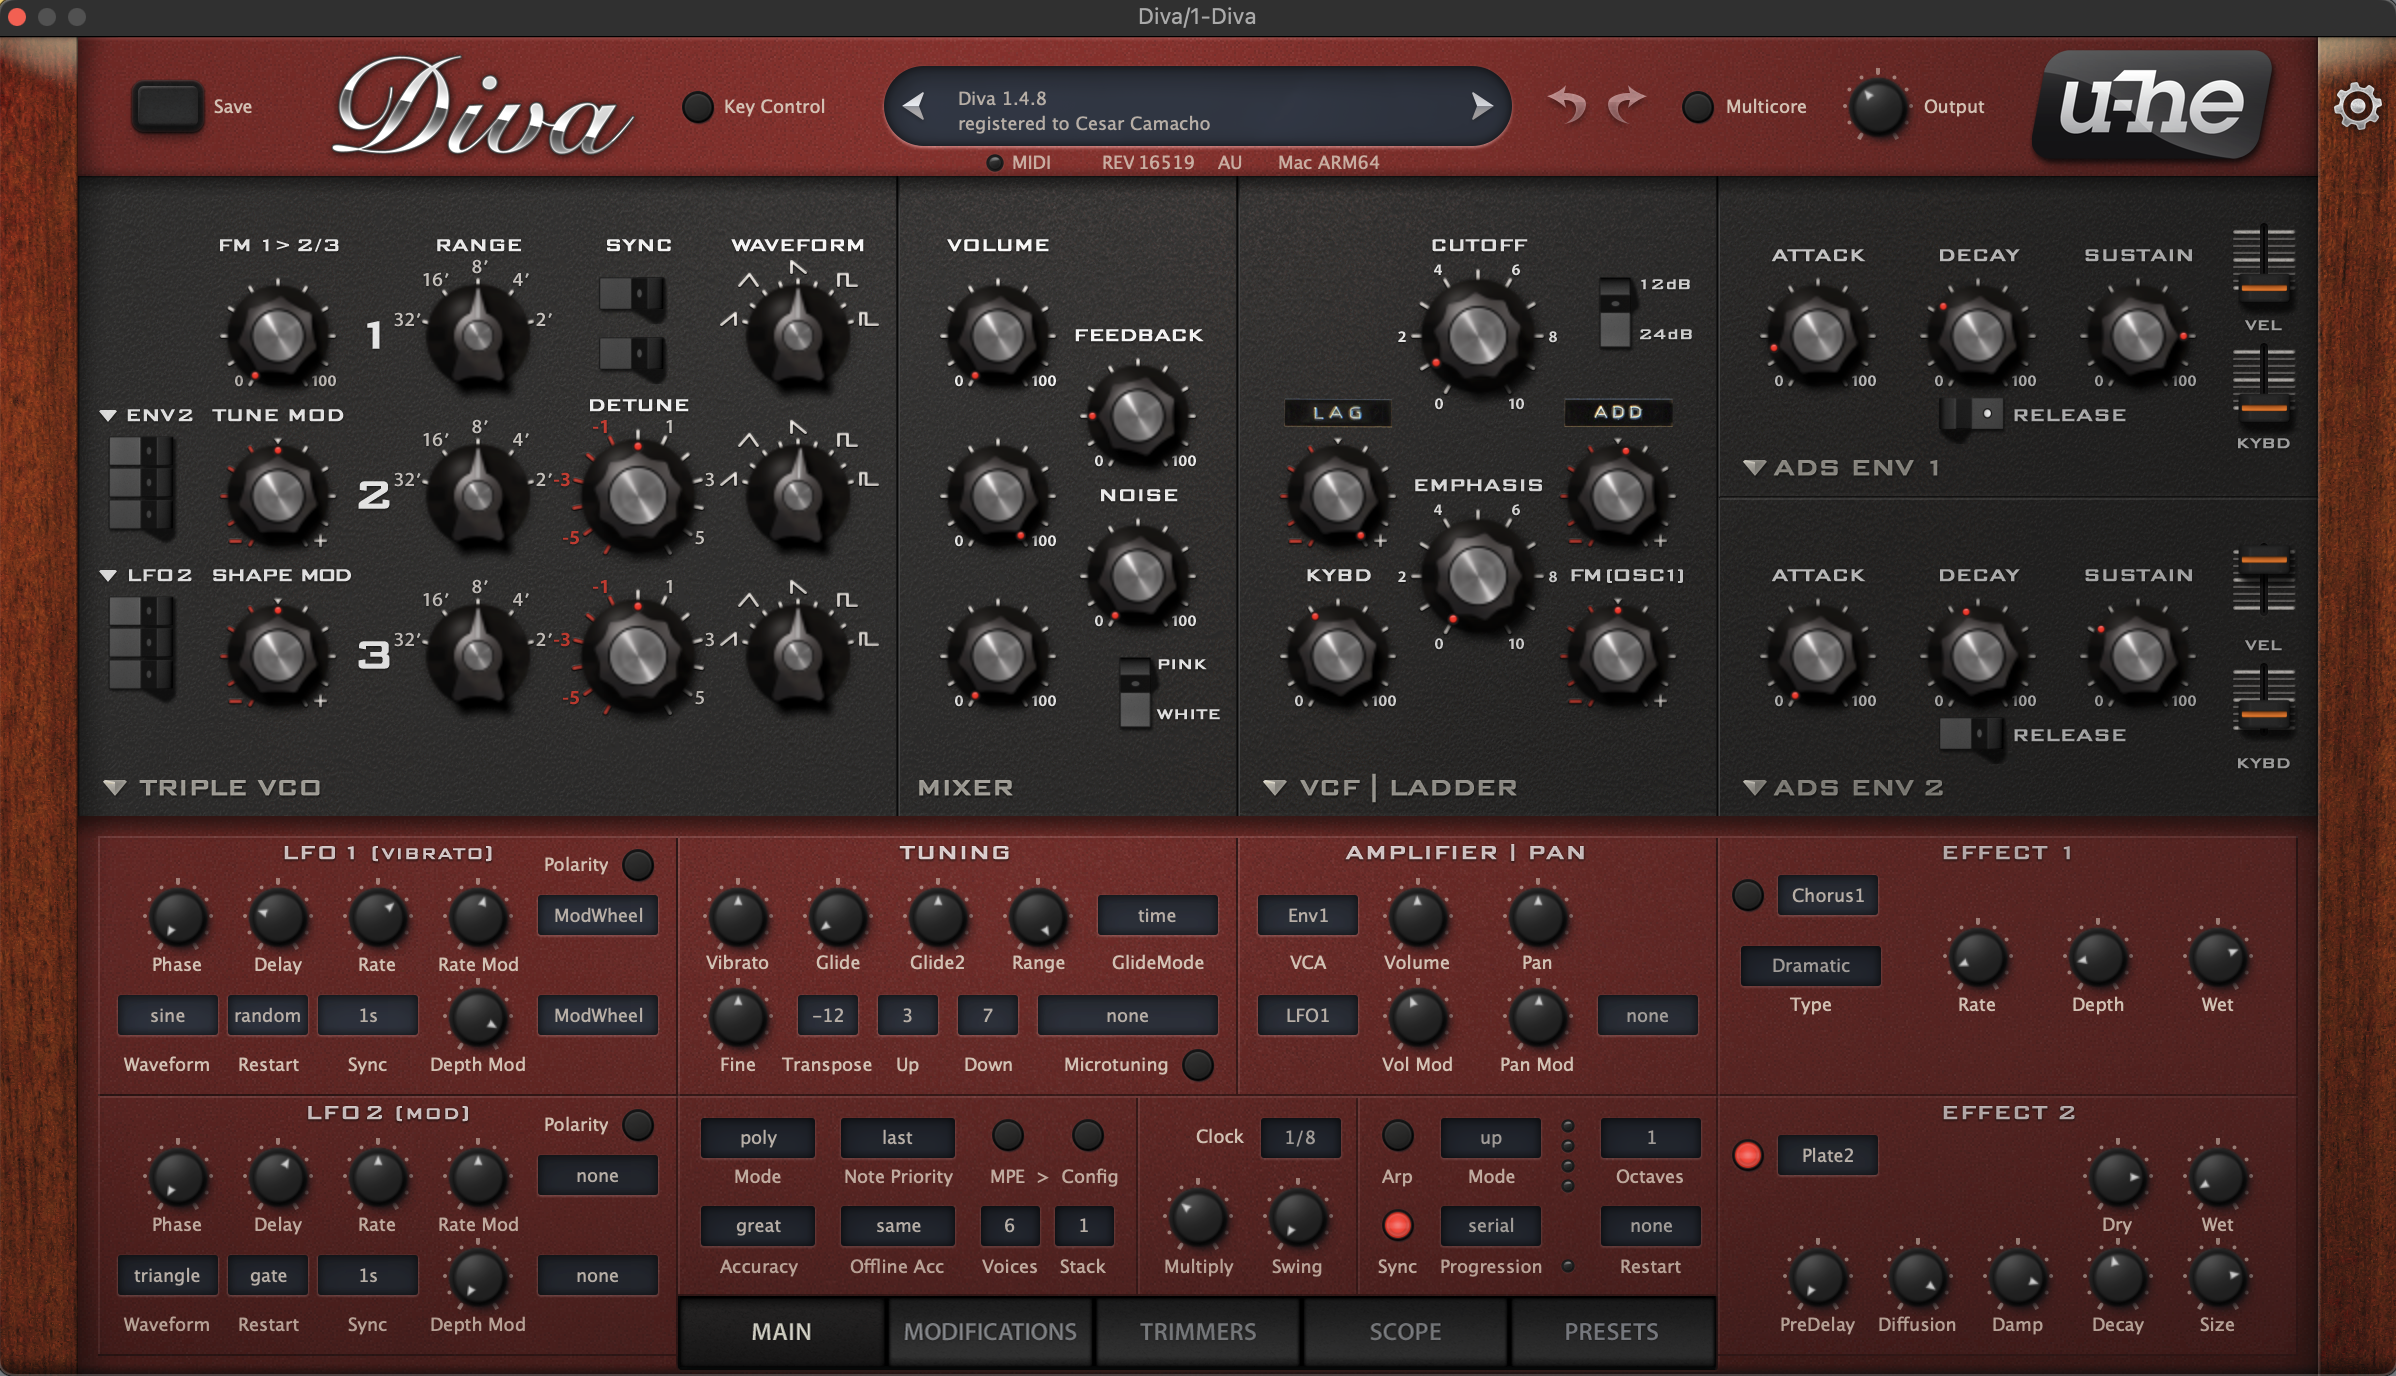Go to previous preset with left arrow

tap(913, 106)
